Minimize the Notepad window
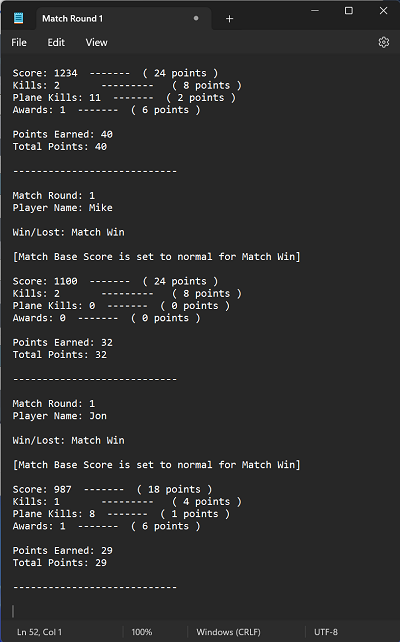400x642 pixels. point(314,11)
